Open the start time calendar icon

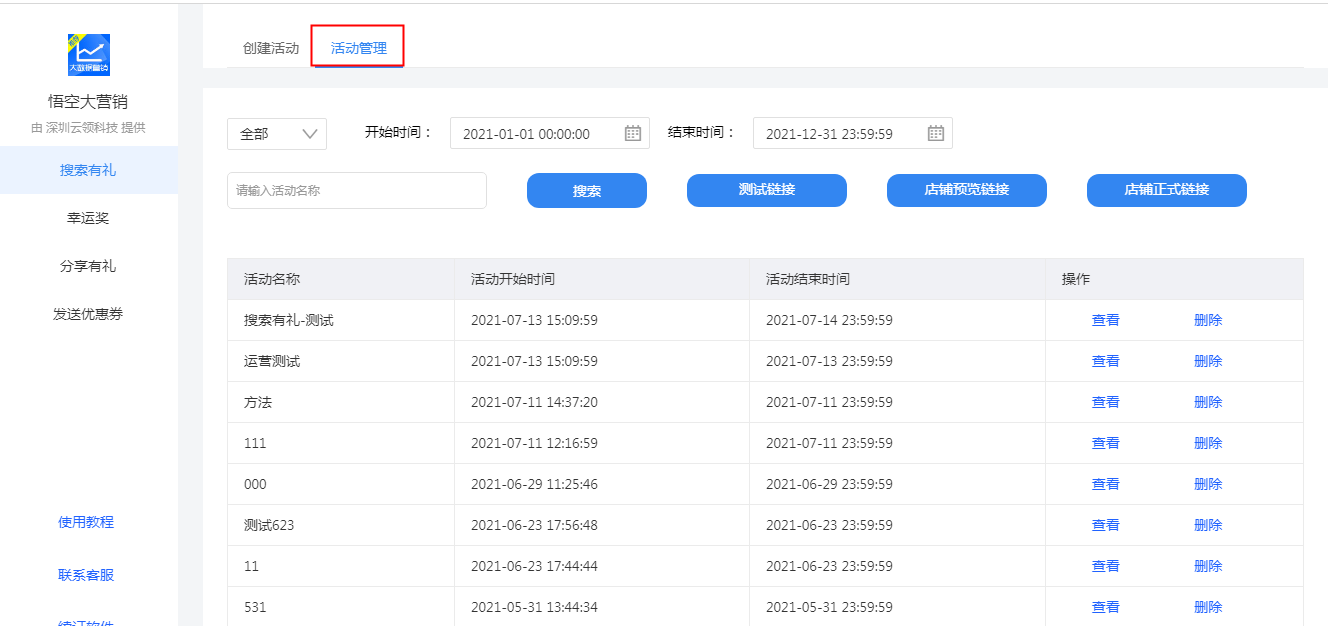633,133
